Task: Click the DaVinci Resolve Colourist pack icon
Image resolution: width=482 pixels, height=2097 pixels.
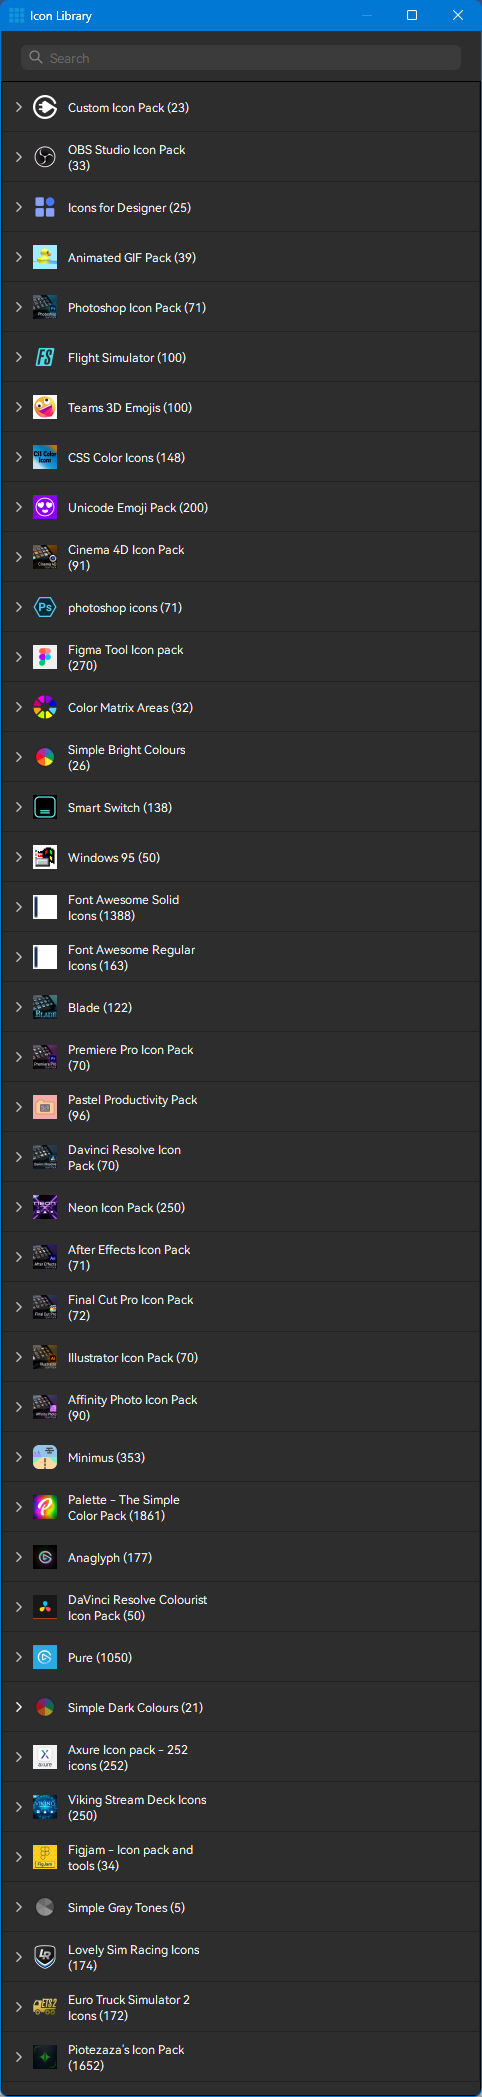Action: (45, 1607)
